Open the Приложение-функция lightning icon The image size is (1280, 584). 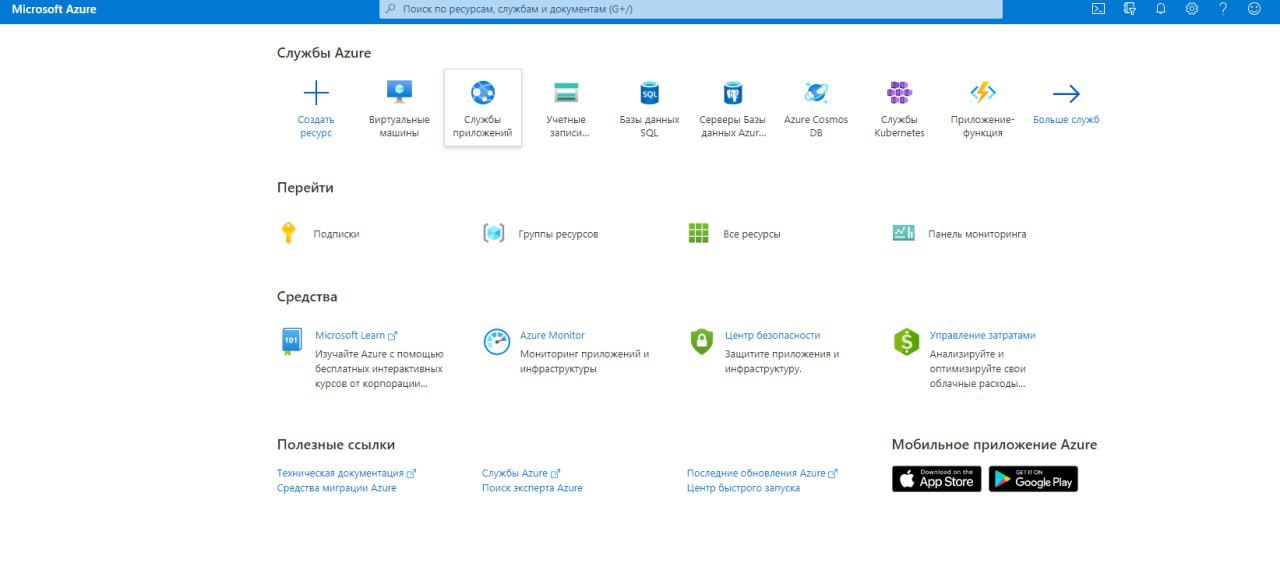pos(983,93)
